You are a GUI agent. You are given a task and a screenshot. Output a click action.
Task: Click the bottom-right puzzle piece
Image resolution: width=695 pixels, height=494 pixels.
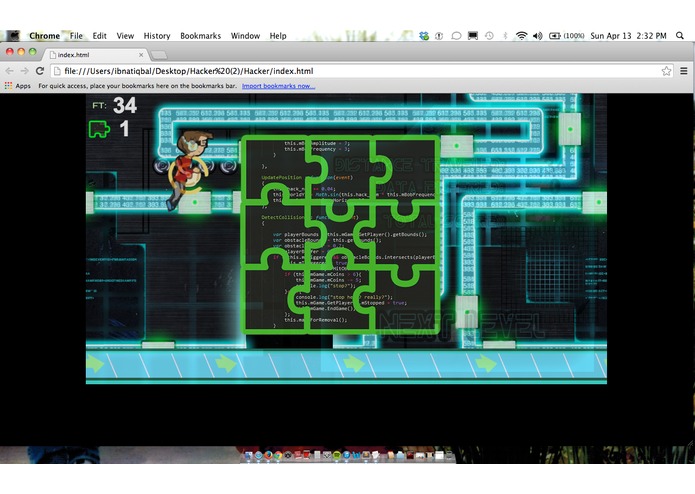point(406,299)
